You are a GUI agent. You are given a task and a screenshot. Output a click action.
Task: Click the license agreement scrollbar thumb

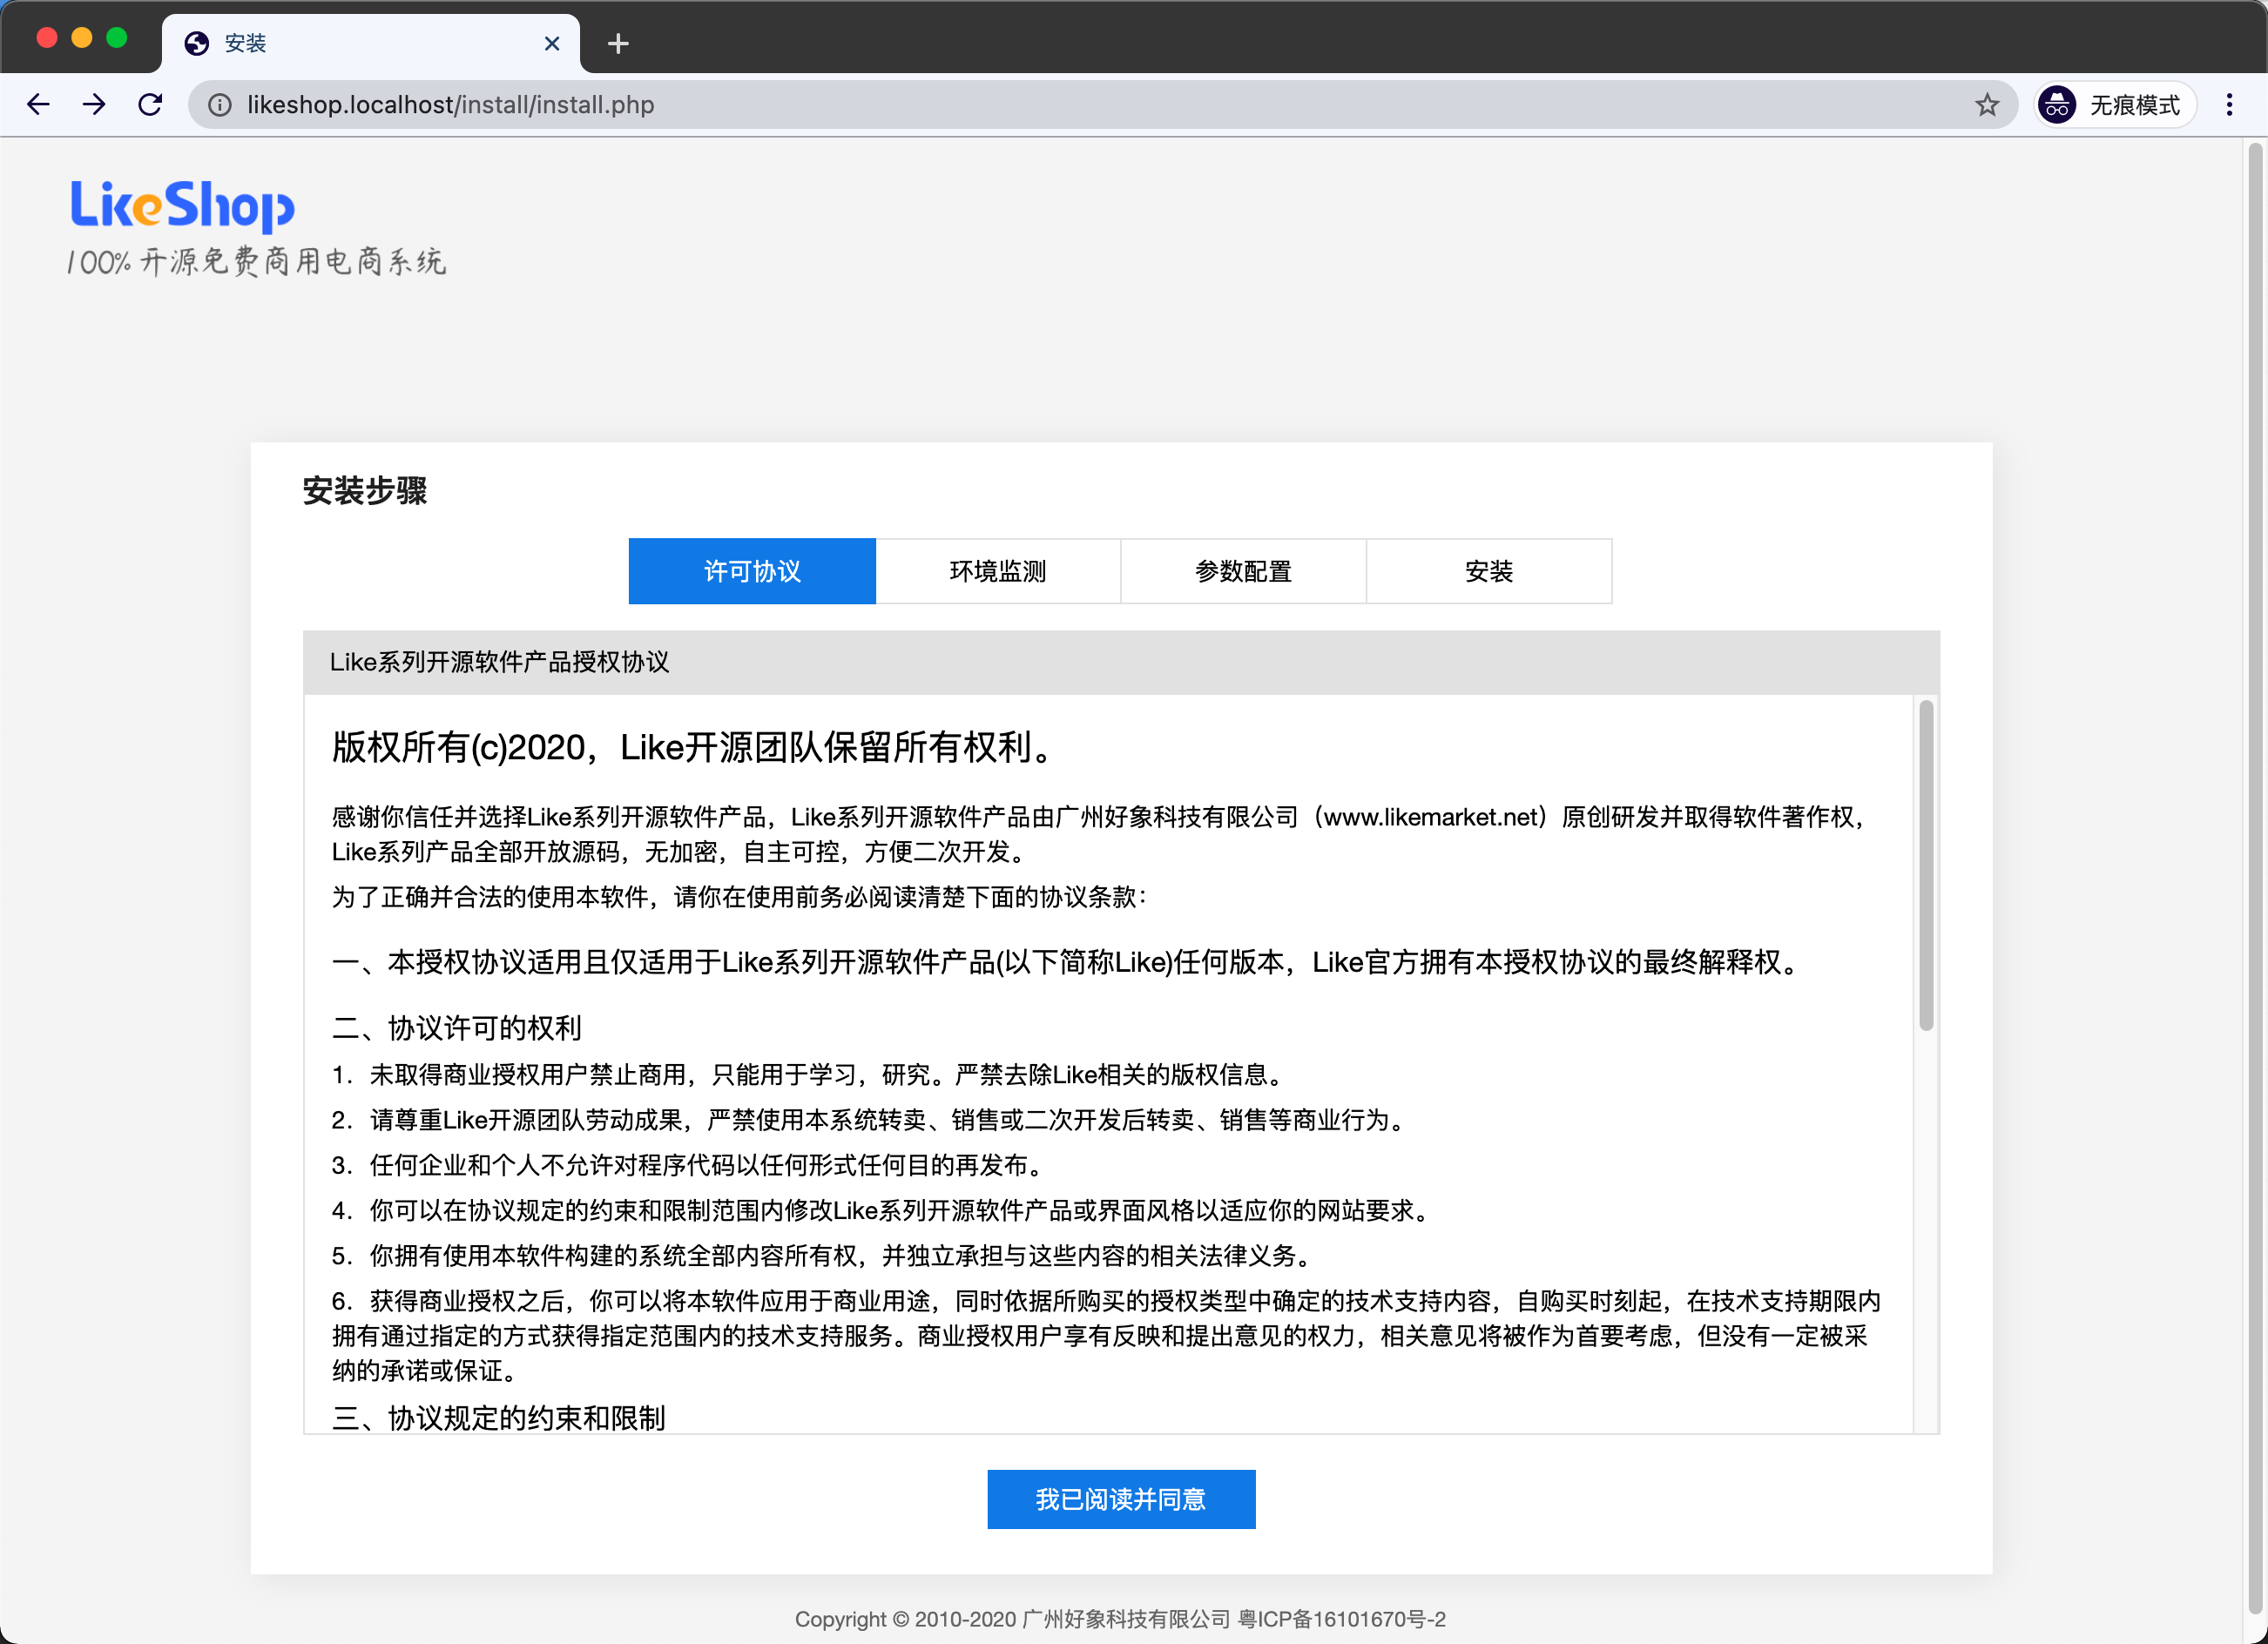(1926, 865)
